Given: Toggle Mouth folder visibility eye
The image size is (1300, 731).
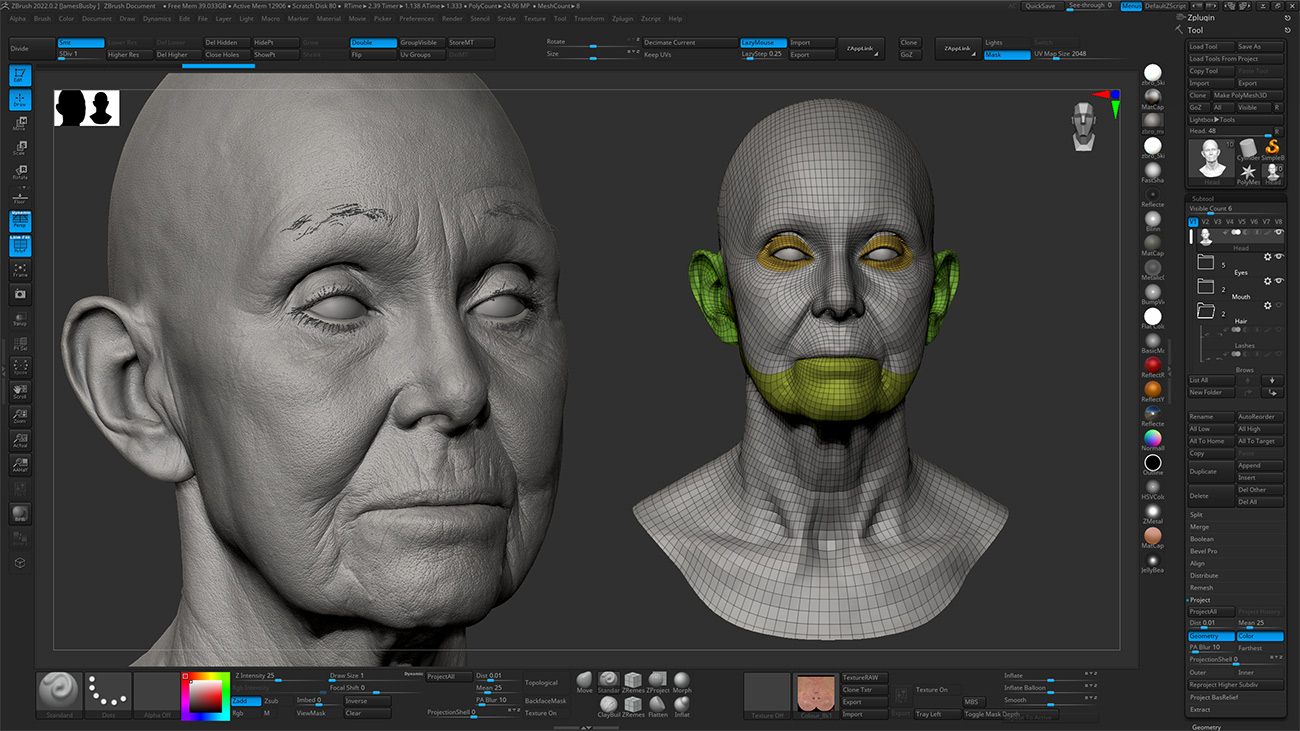Looking at the screenshot, I should coord(1279,281).
